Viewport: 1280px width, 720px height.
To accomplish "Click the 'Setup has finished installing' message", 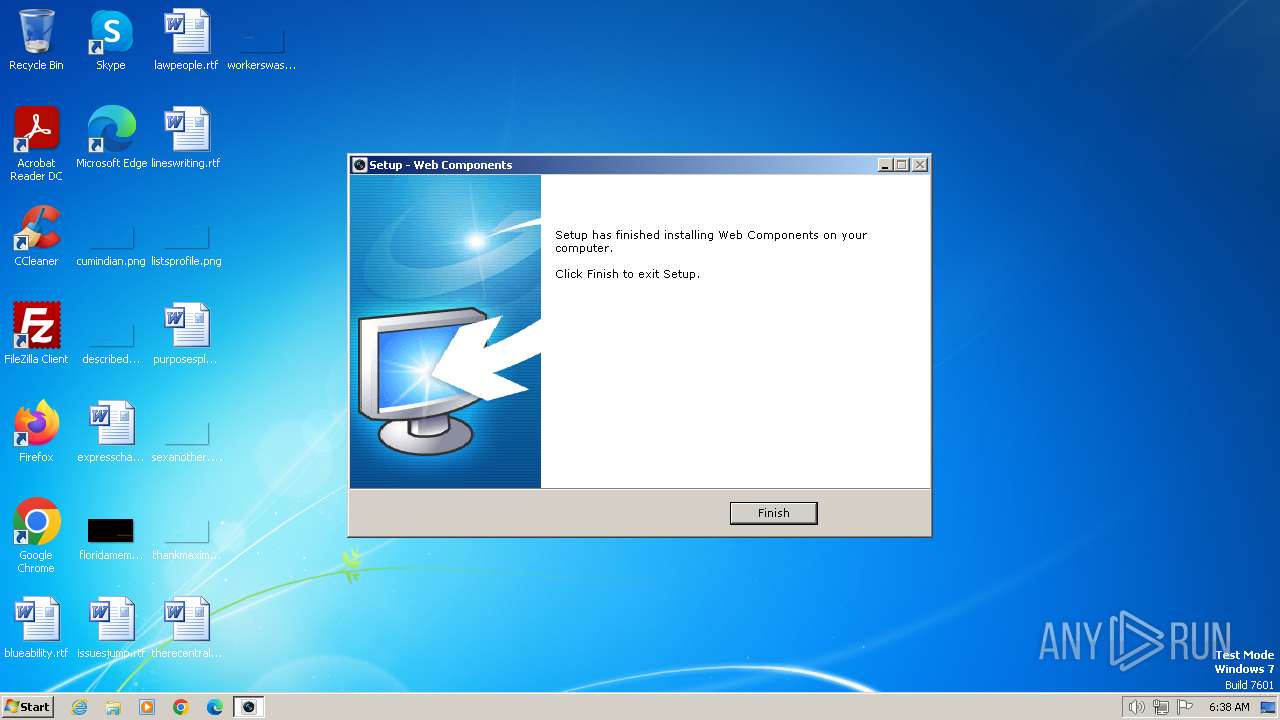I will click(711, 241).
